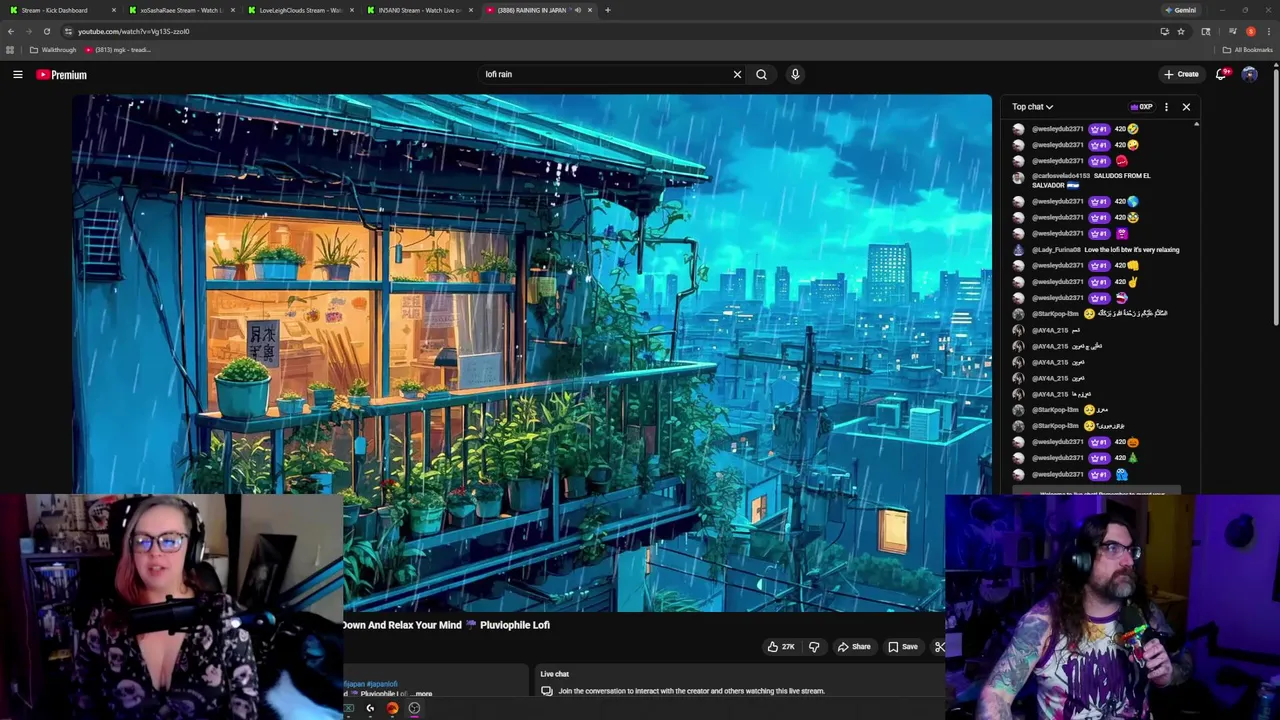The height and width of the screenshot is (720, 1280).
Task: Go forward in the browser
Action: pyautogui.click(x=29, y=31)
